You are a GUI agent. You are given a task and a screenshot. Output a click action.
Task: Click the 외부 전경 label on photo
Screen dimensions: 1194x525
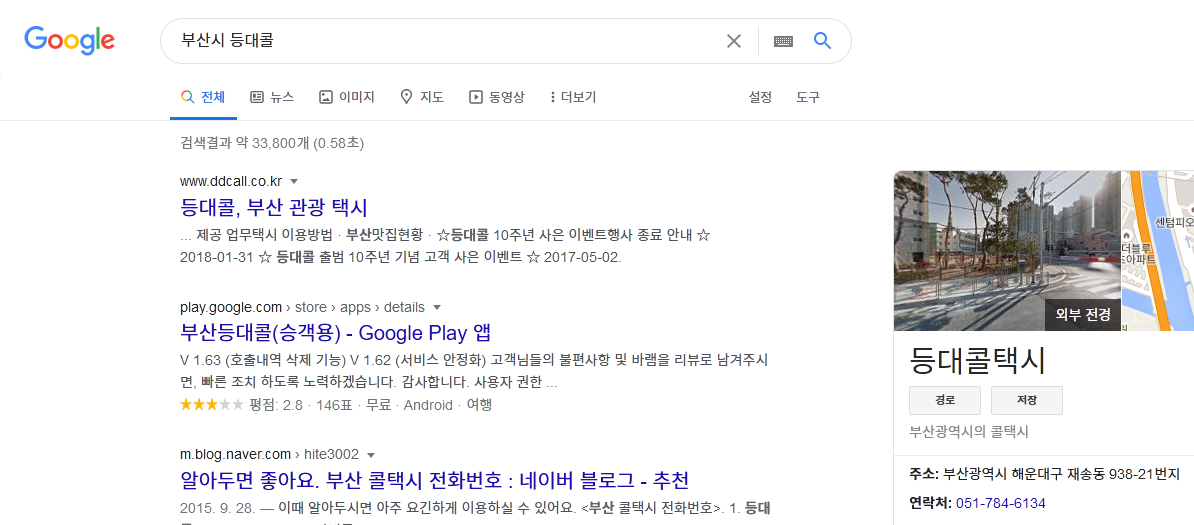click(x=1083, y=314)
